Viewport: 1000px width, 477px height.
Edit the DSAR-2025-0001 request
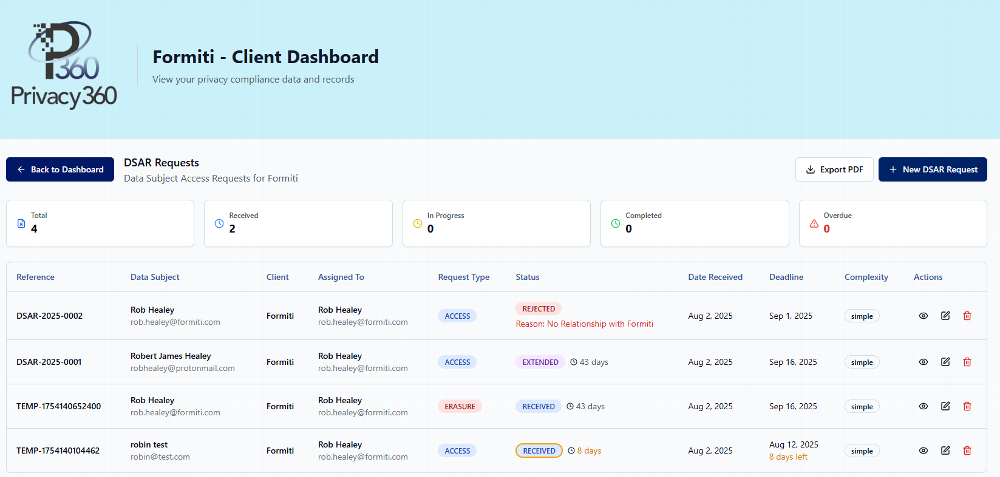pos(945,362)
